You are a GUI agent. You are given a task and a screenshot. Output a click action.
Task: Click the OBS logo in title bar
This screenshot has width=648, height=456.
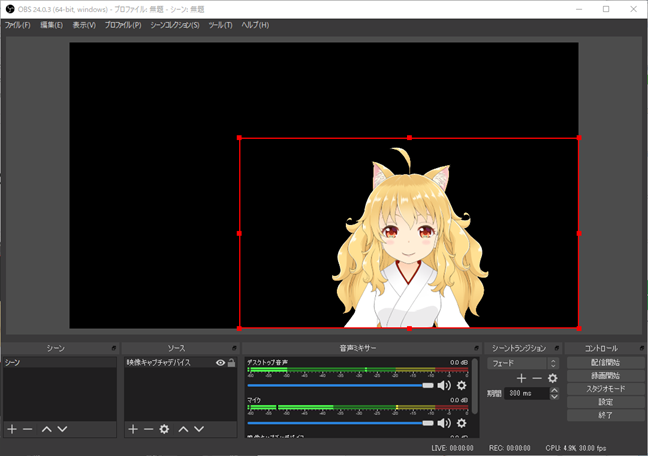coord(10,9)
